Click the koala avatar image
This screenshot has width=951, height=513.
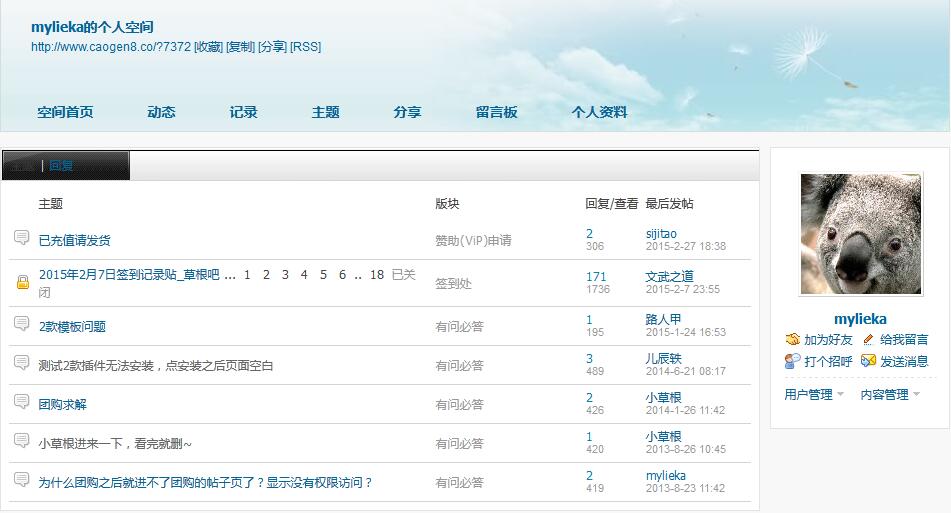pos(860,234)
